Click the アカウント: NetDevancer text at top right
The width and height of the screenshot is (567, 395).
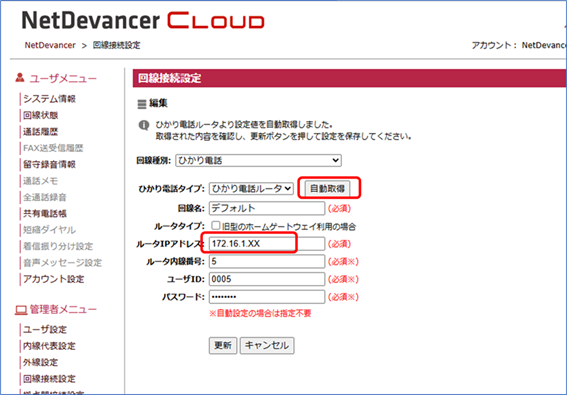519,45
